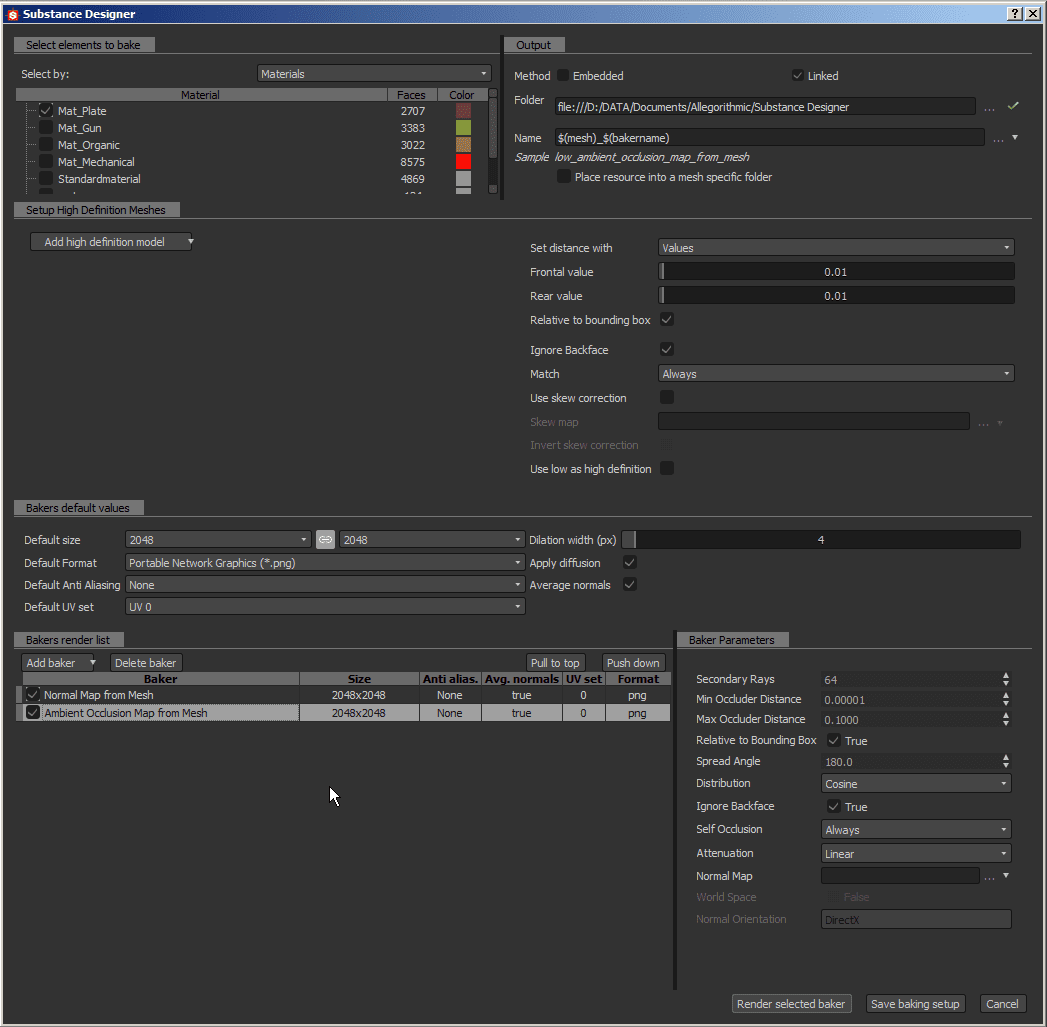Toggle the Linked method checkbox

797,75
